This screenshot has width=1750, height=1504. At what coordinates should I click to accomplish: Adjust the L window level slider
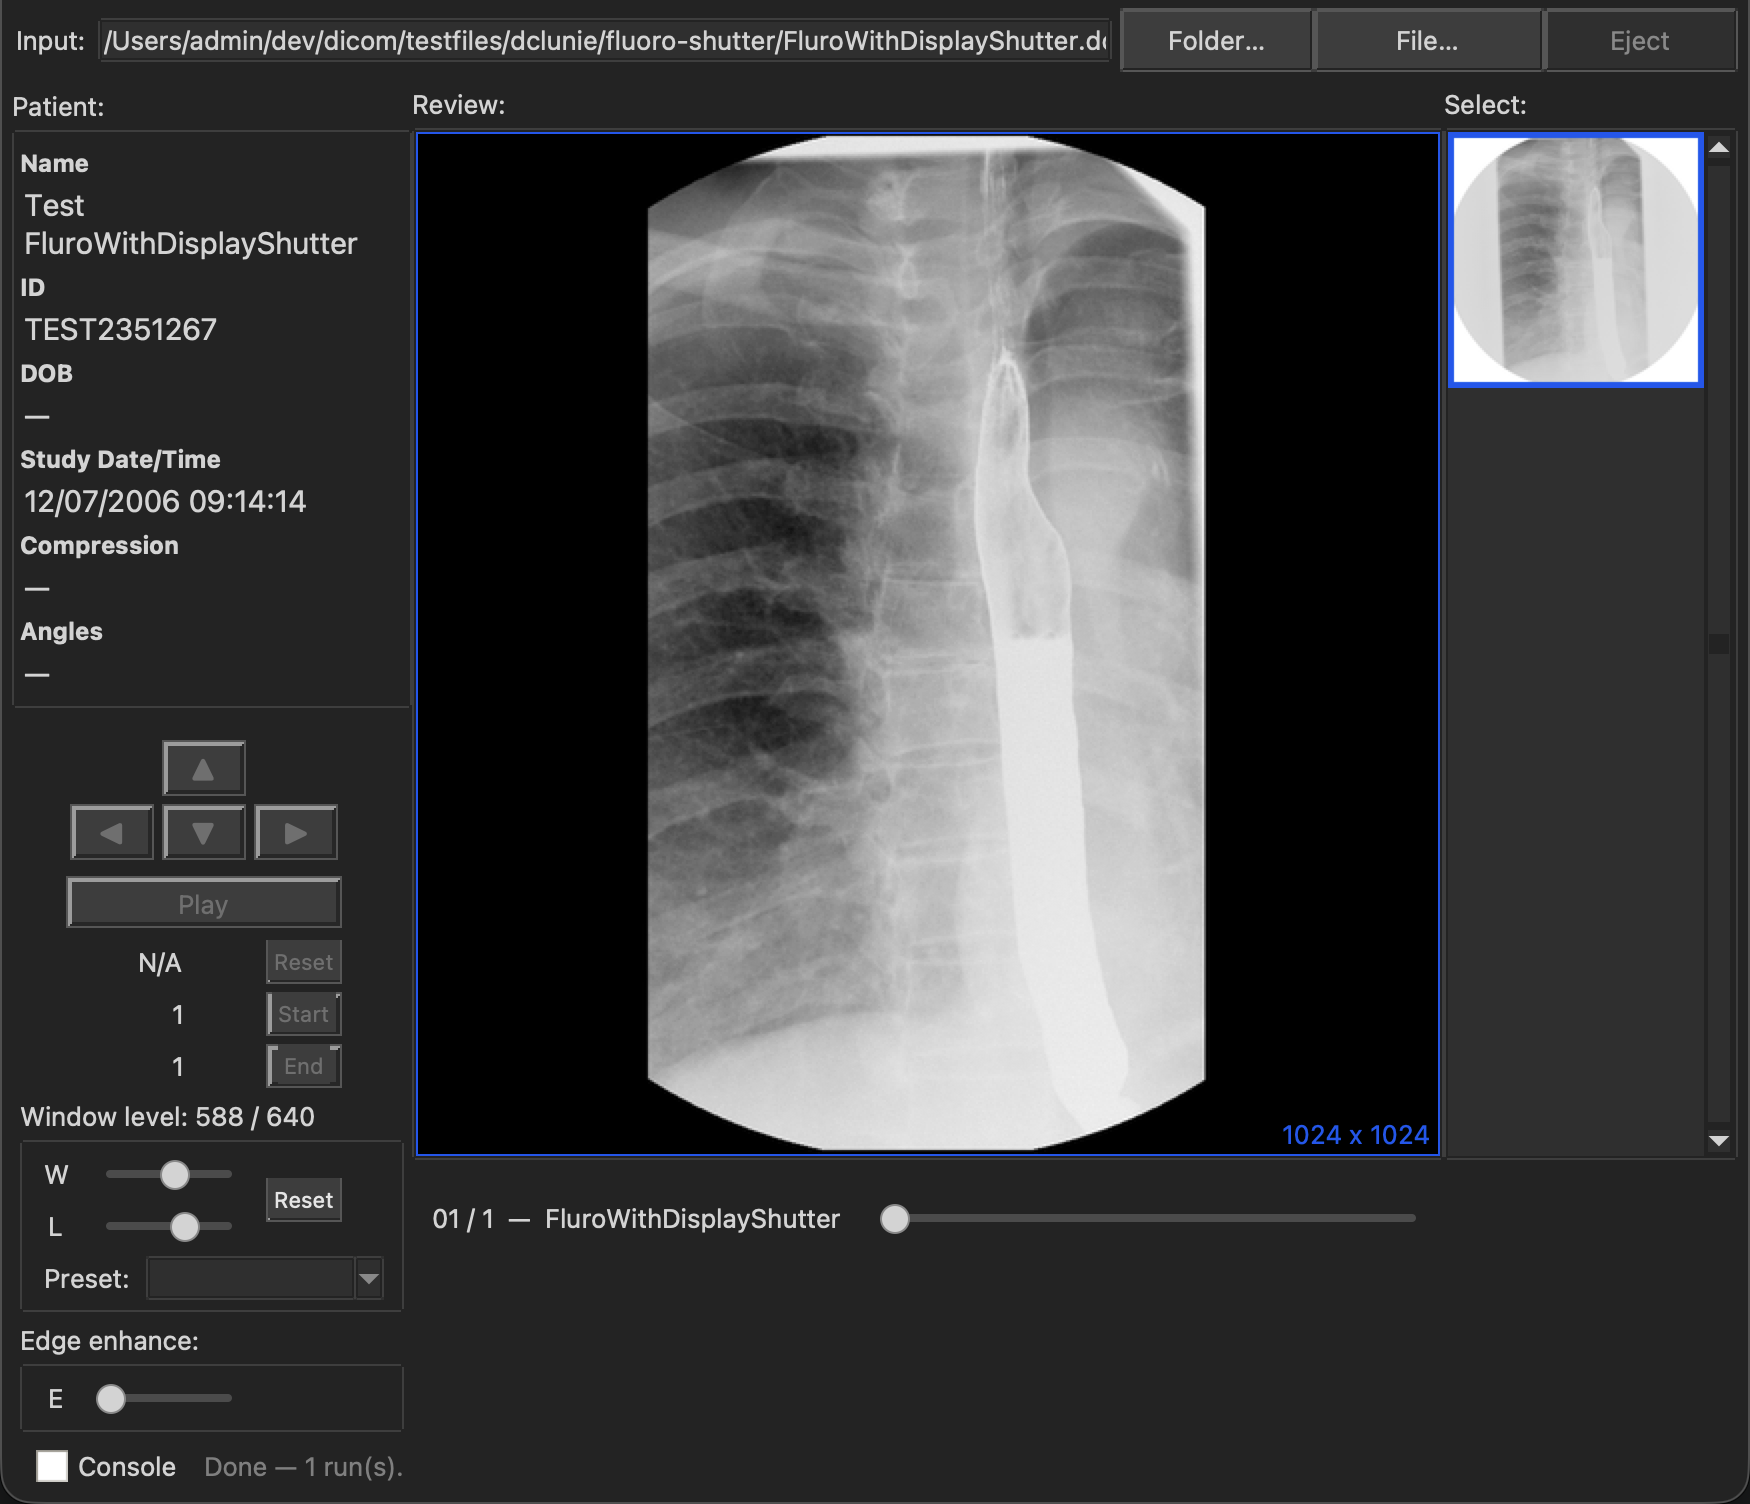[185, 1227]
